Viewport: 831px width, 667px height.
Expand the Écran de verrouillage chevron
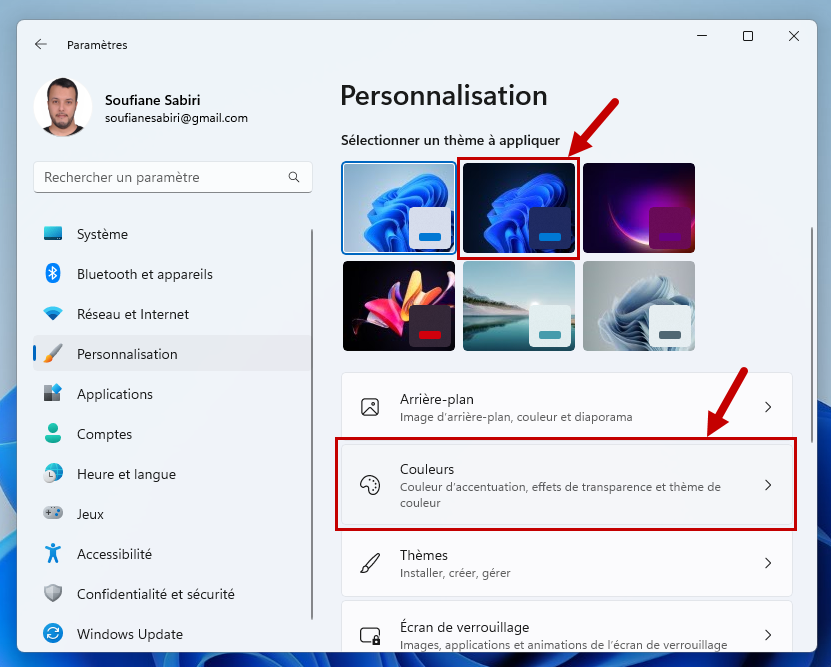click(x=768, y=635)
